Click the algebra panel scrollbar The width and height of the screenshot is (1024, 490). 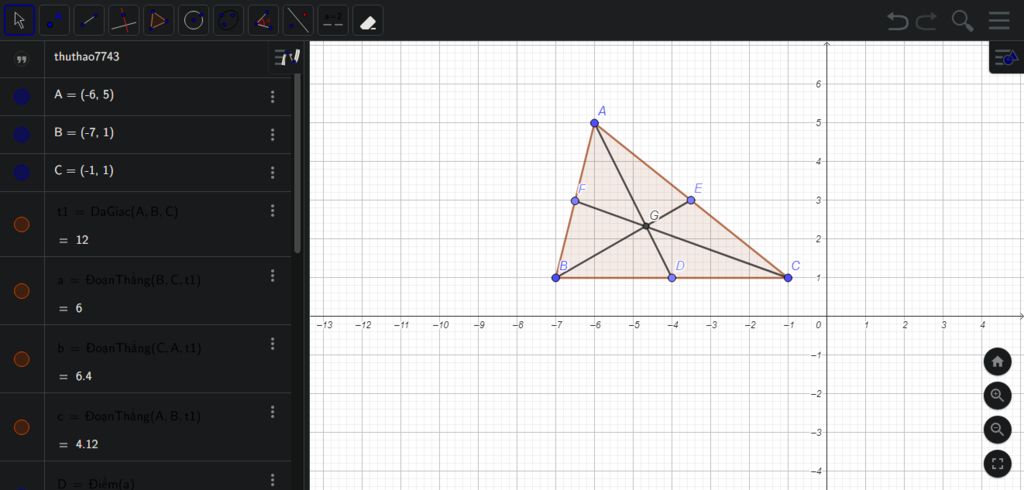(298, 163)
